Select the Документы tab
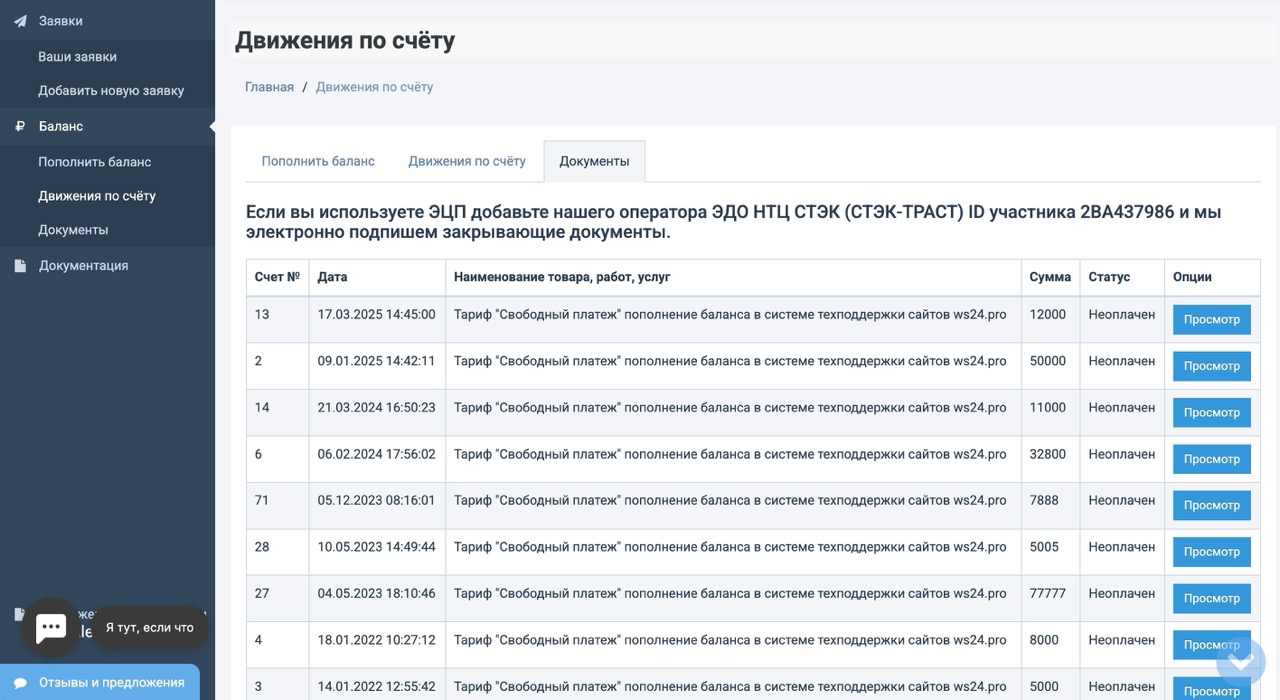Image resolution: width=1280 pixels, height=700 pixels. coord(594,161)
